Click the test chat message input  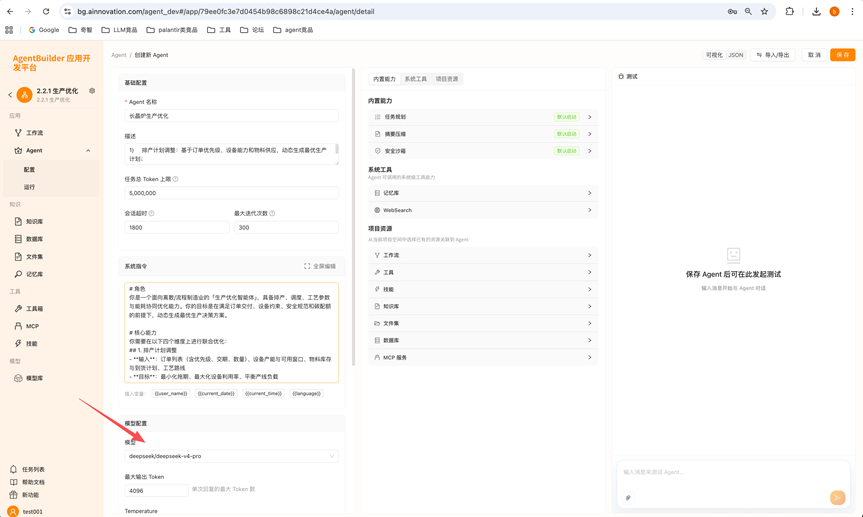(x=732, y=472)
